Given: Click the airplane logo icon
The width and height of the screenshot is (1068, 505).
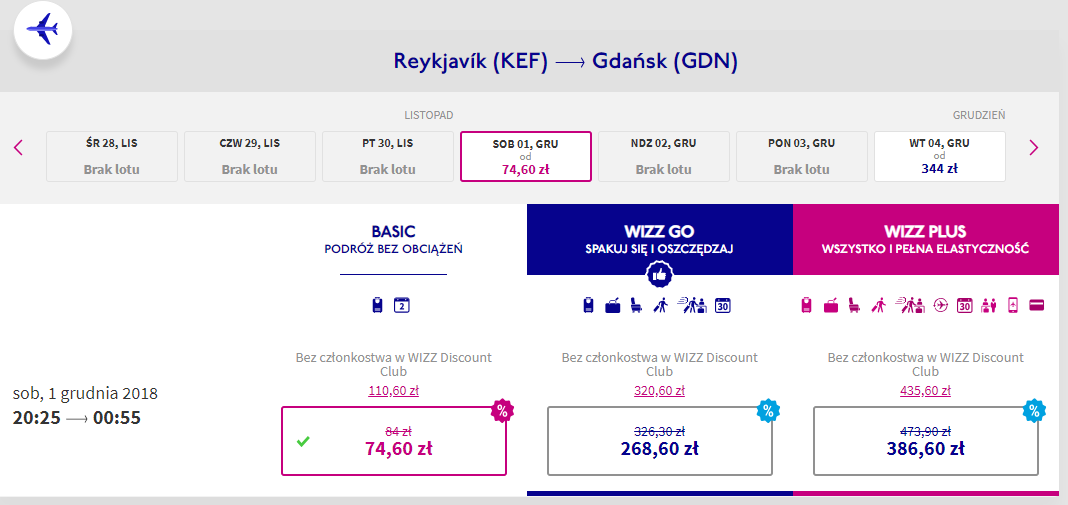Looking at the screenshot, I should pyautogui.click(x=42, y=31).
